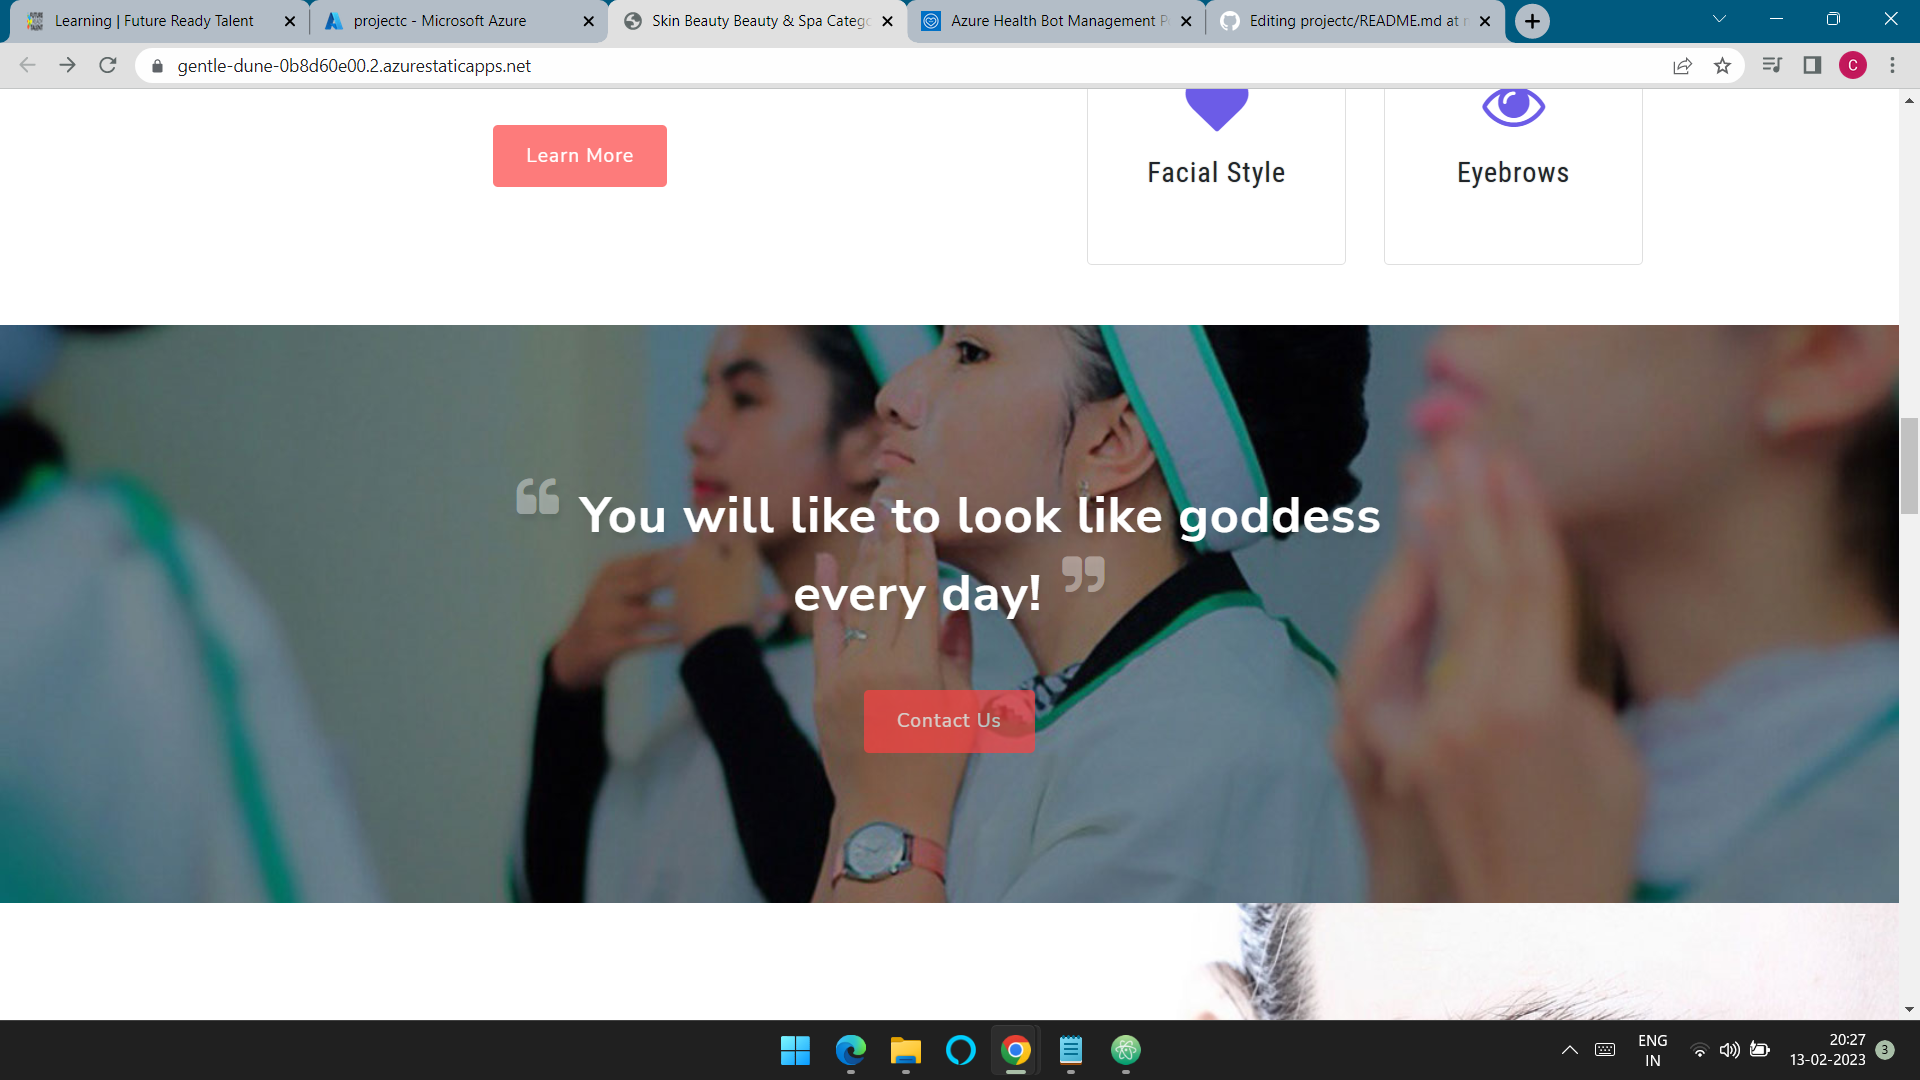Show hidden system tray icons
Viewport: 1920px width, 1080px height.
(x=1569, y=1050)
